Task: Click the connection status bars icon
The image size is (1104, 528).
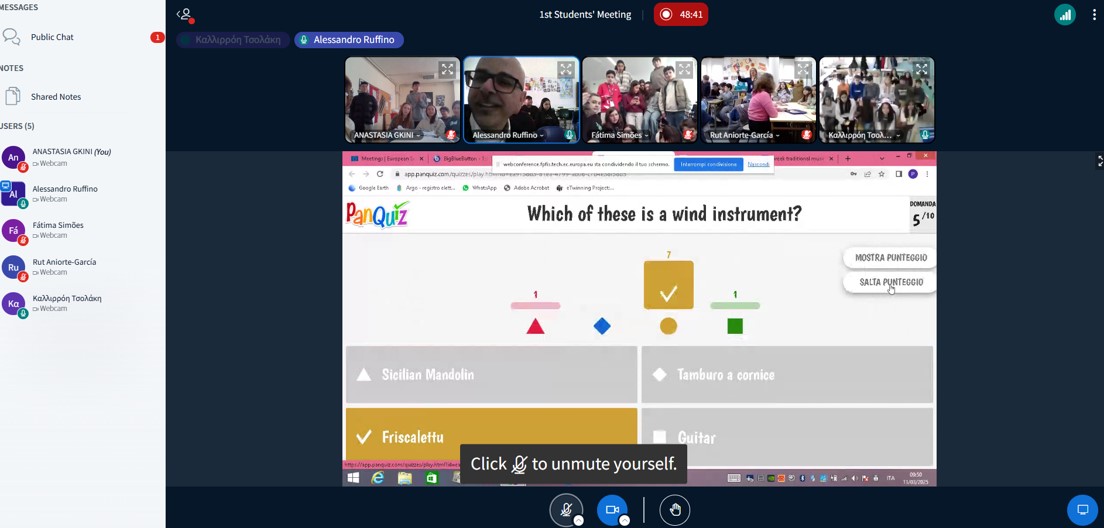Action: click(1065, 15)
